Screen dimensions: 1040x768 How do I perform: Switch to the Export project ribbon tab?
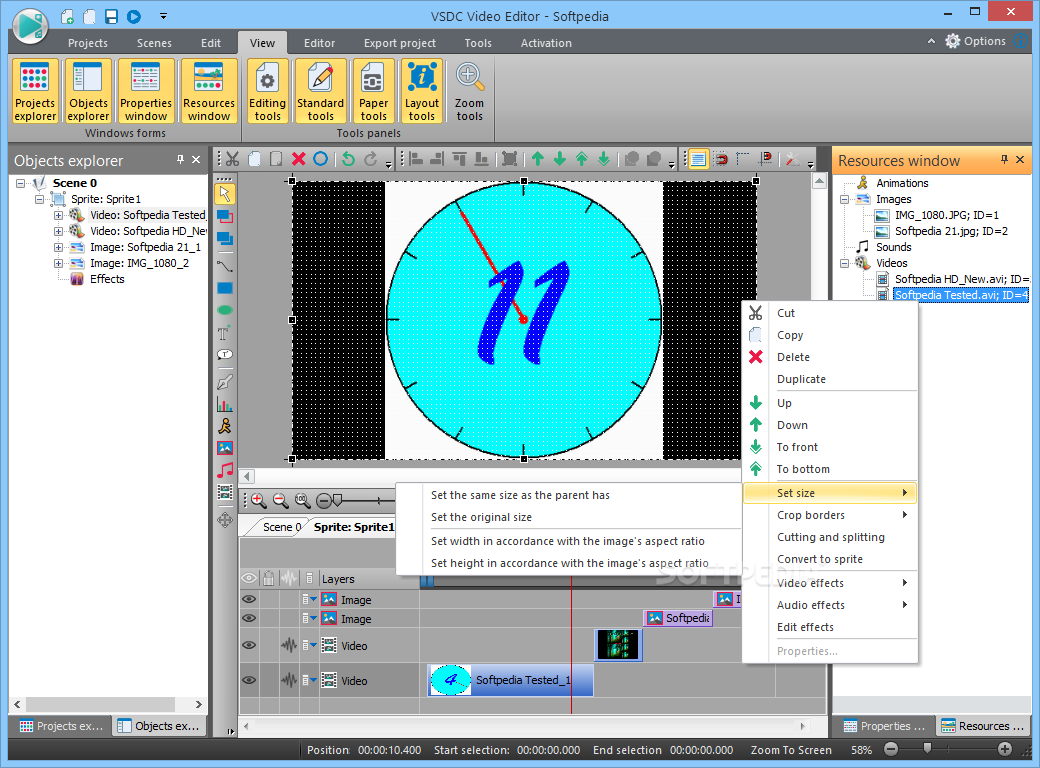[400, 43]
